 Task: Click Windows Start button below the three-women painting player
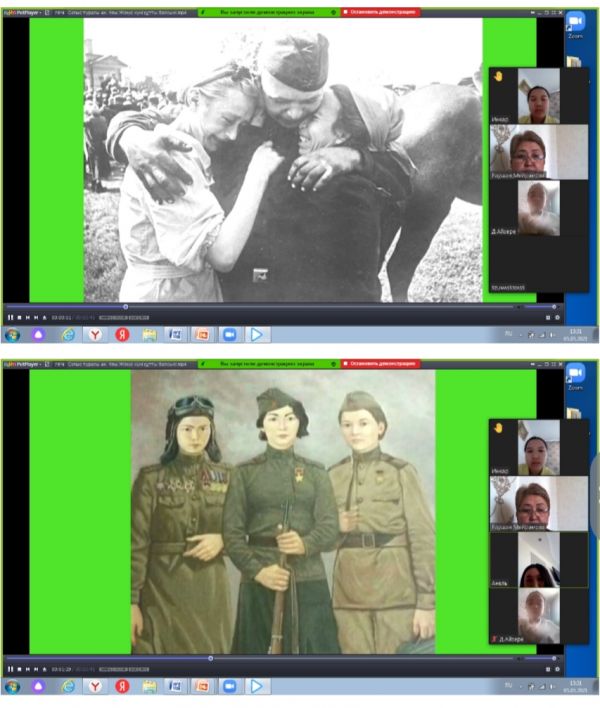(x=12, y=687)
